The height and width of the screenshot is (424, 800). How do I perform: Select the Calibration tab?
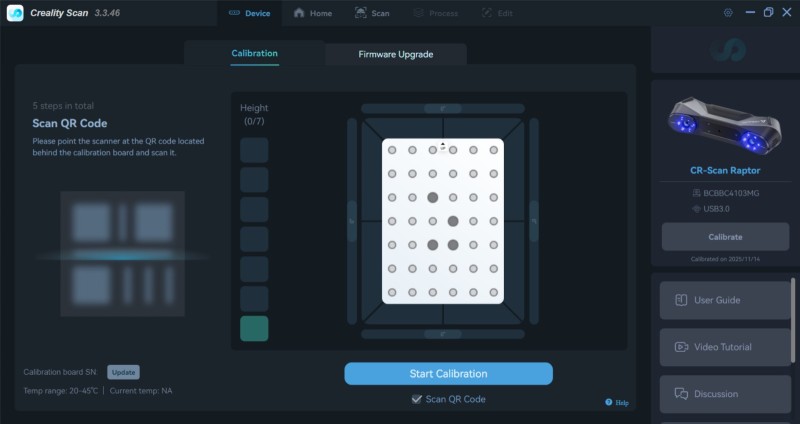(x=254, y=54)
